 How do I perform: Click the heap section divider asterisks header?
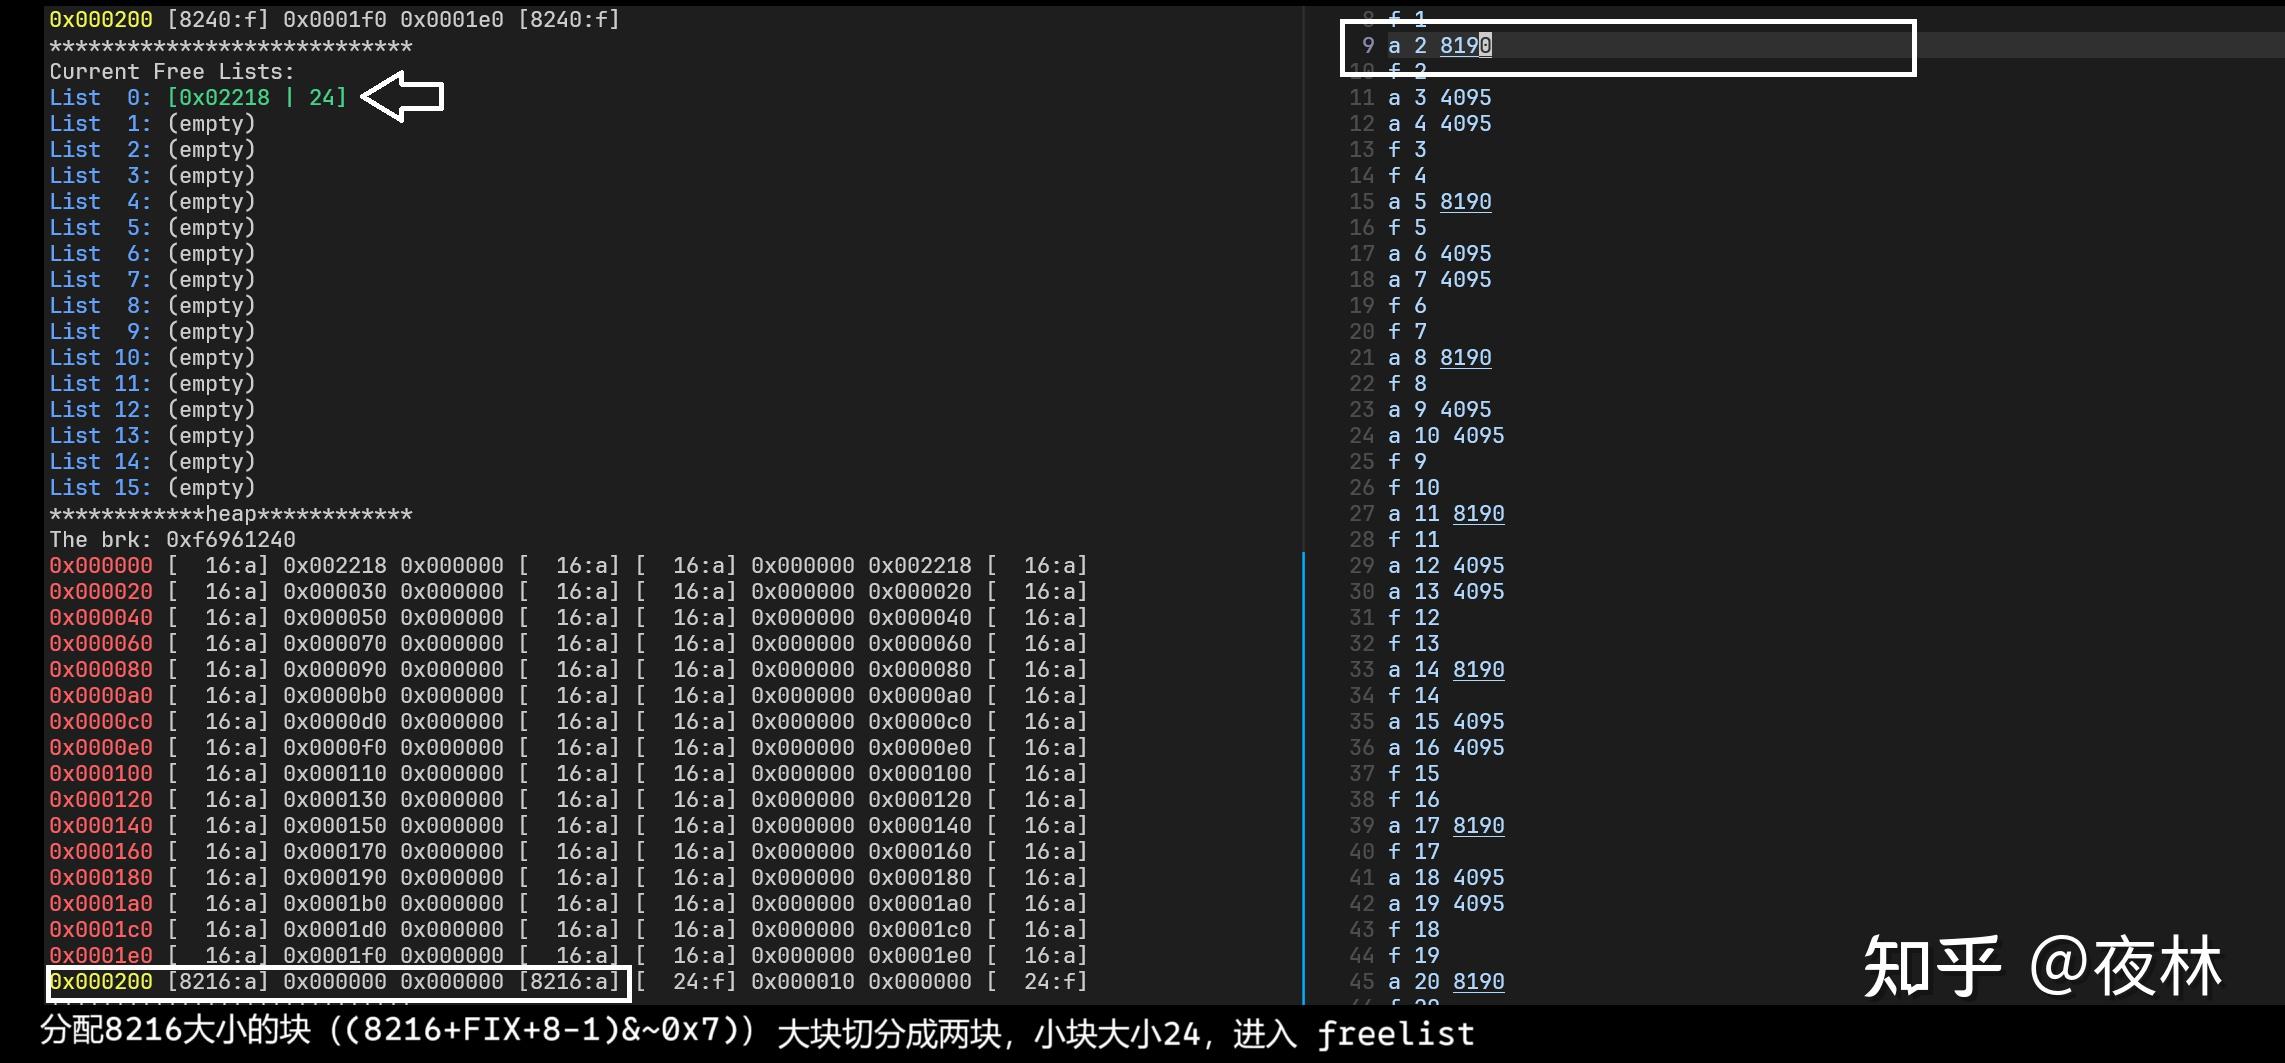coord(231,513)
